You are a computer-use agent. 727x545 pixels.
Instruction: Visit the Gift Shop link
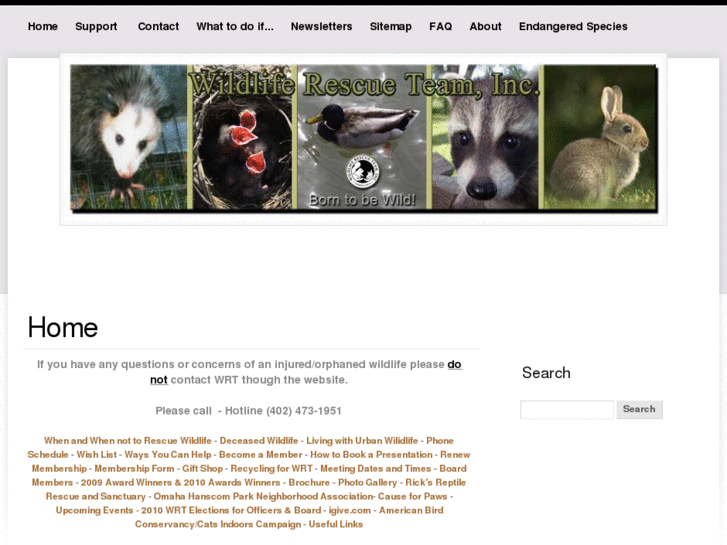(202, 468)
